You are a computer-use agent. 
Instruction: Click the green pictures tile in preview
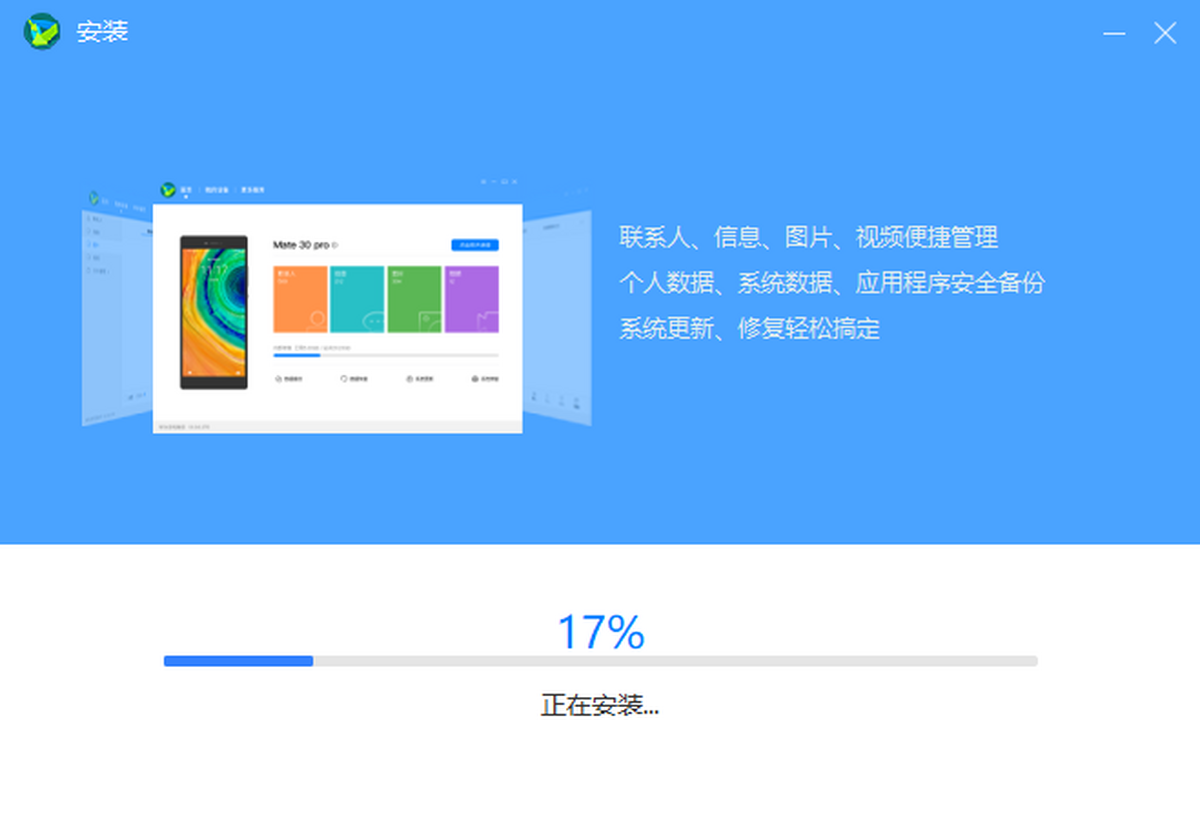(414, 299)
